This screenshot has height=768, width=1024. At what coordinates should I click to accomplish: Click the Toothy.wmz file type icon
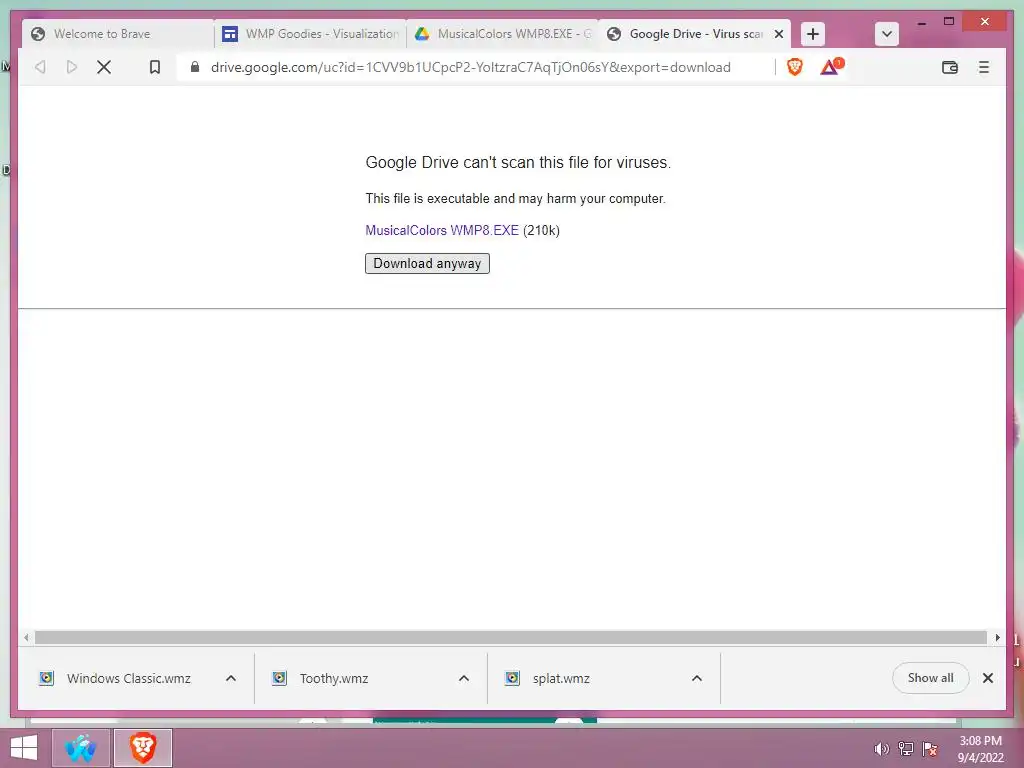[280, 678]
